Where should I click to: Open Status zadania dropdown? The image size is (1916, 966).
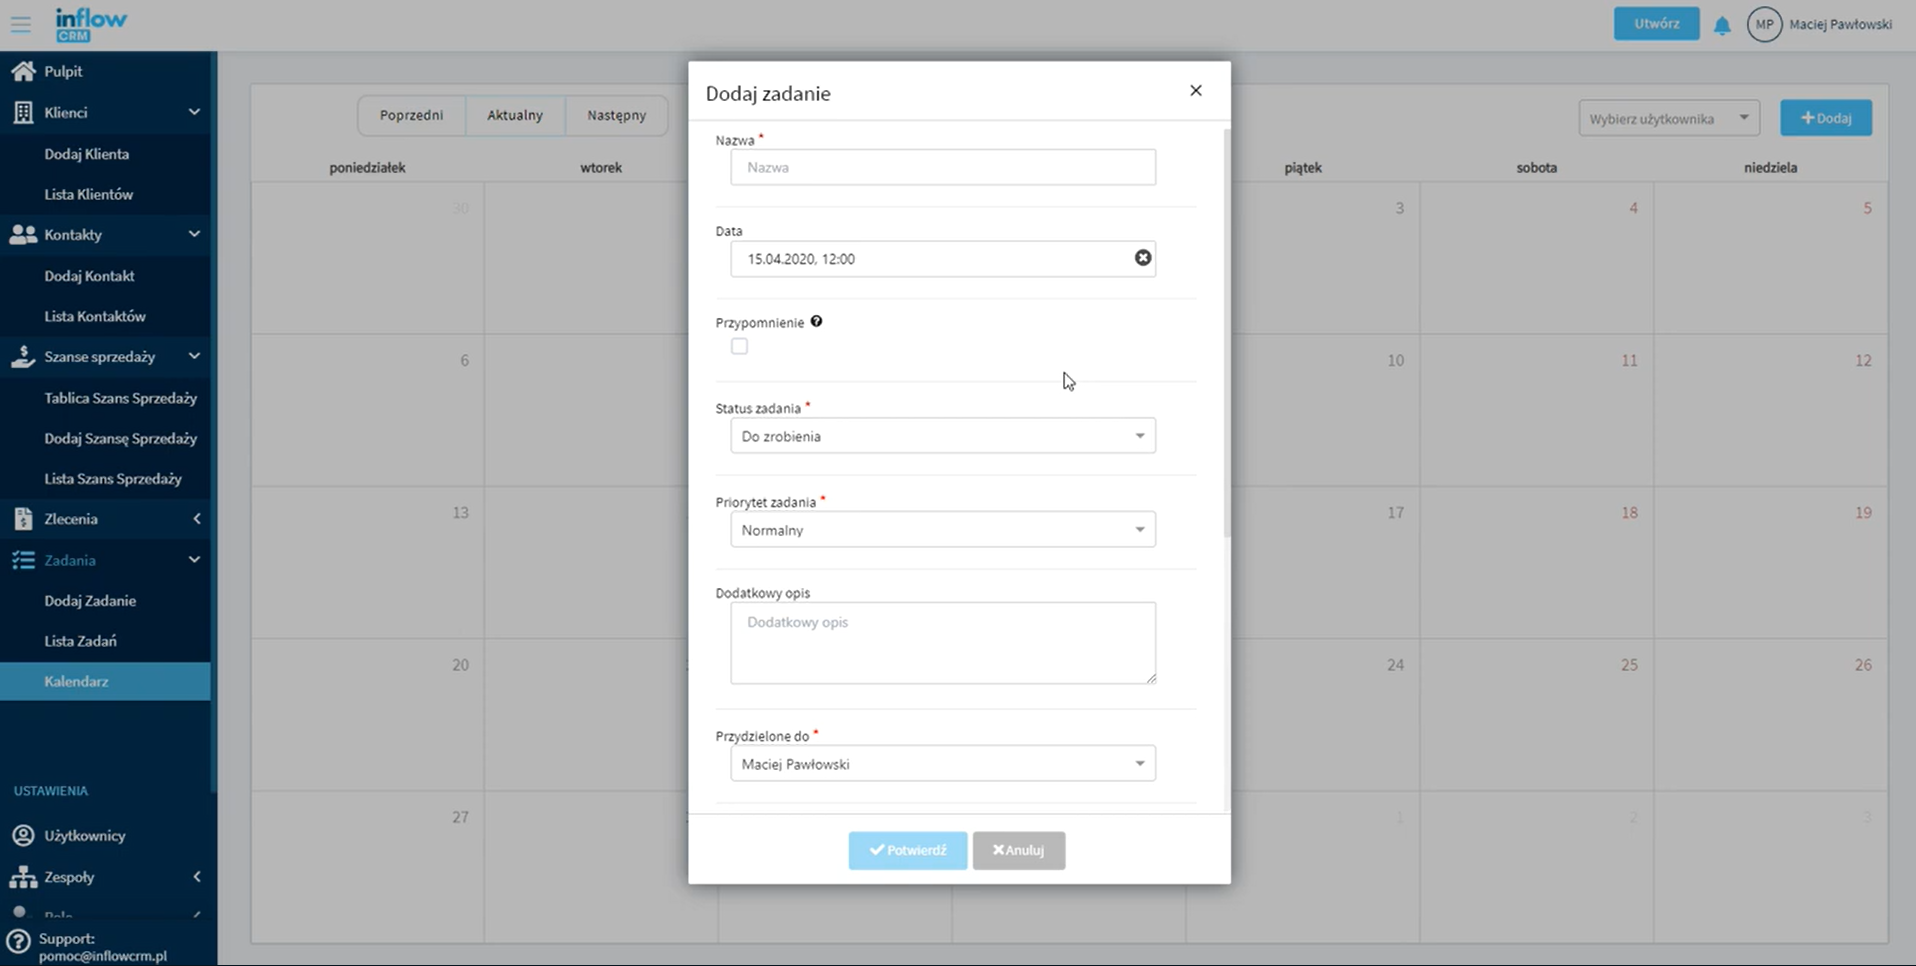click(x=942, y=436)
